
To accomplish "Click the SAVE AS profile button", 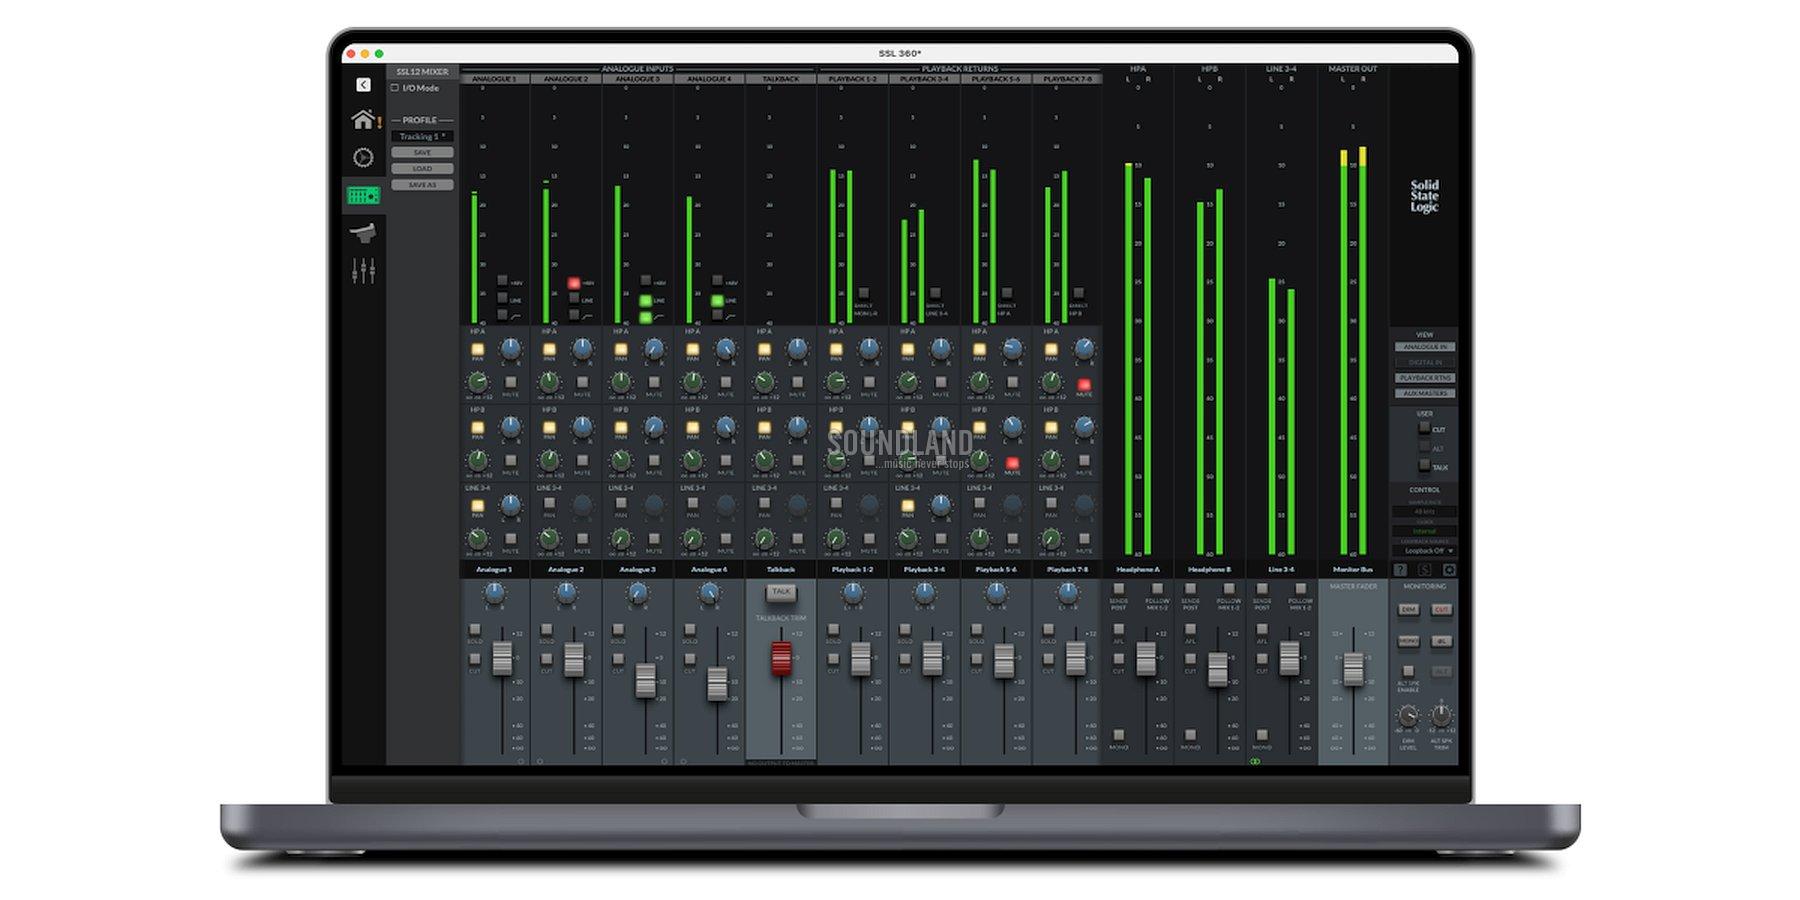I will (x=422, y=185).
